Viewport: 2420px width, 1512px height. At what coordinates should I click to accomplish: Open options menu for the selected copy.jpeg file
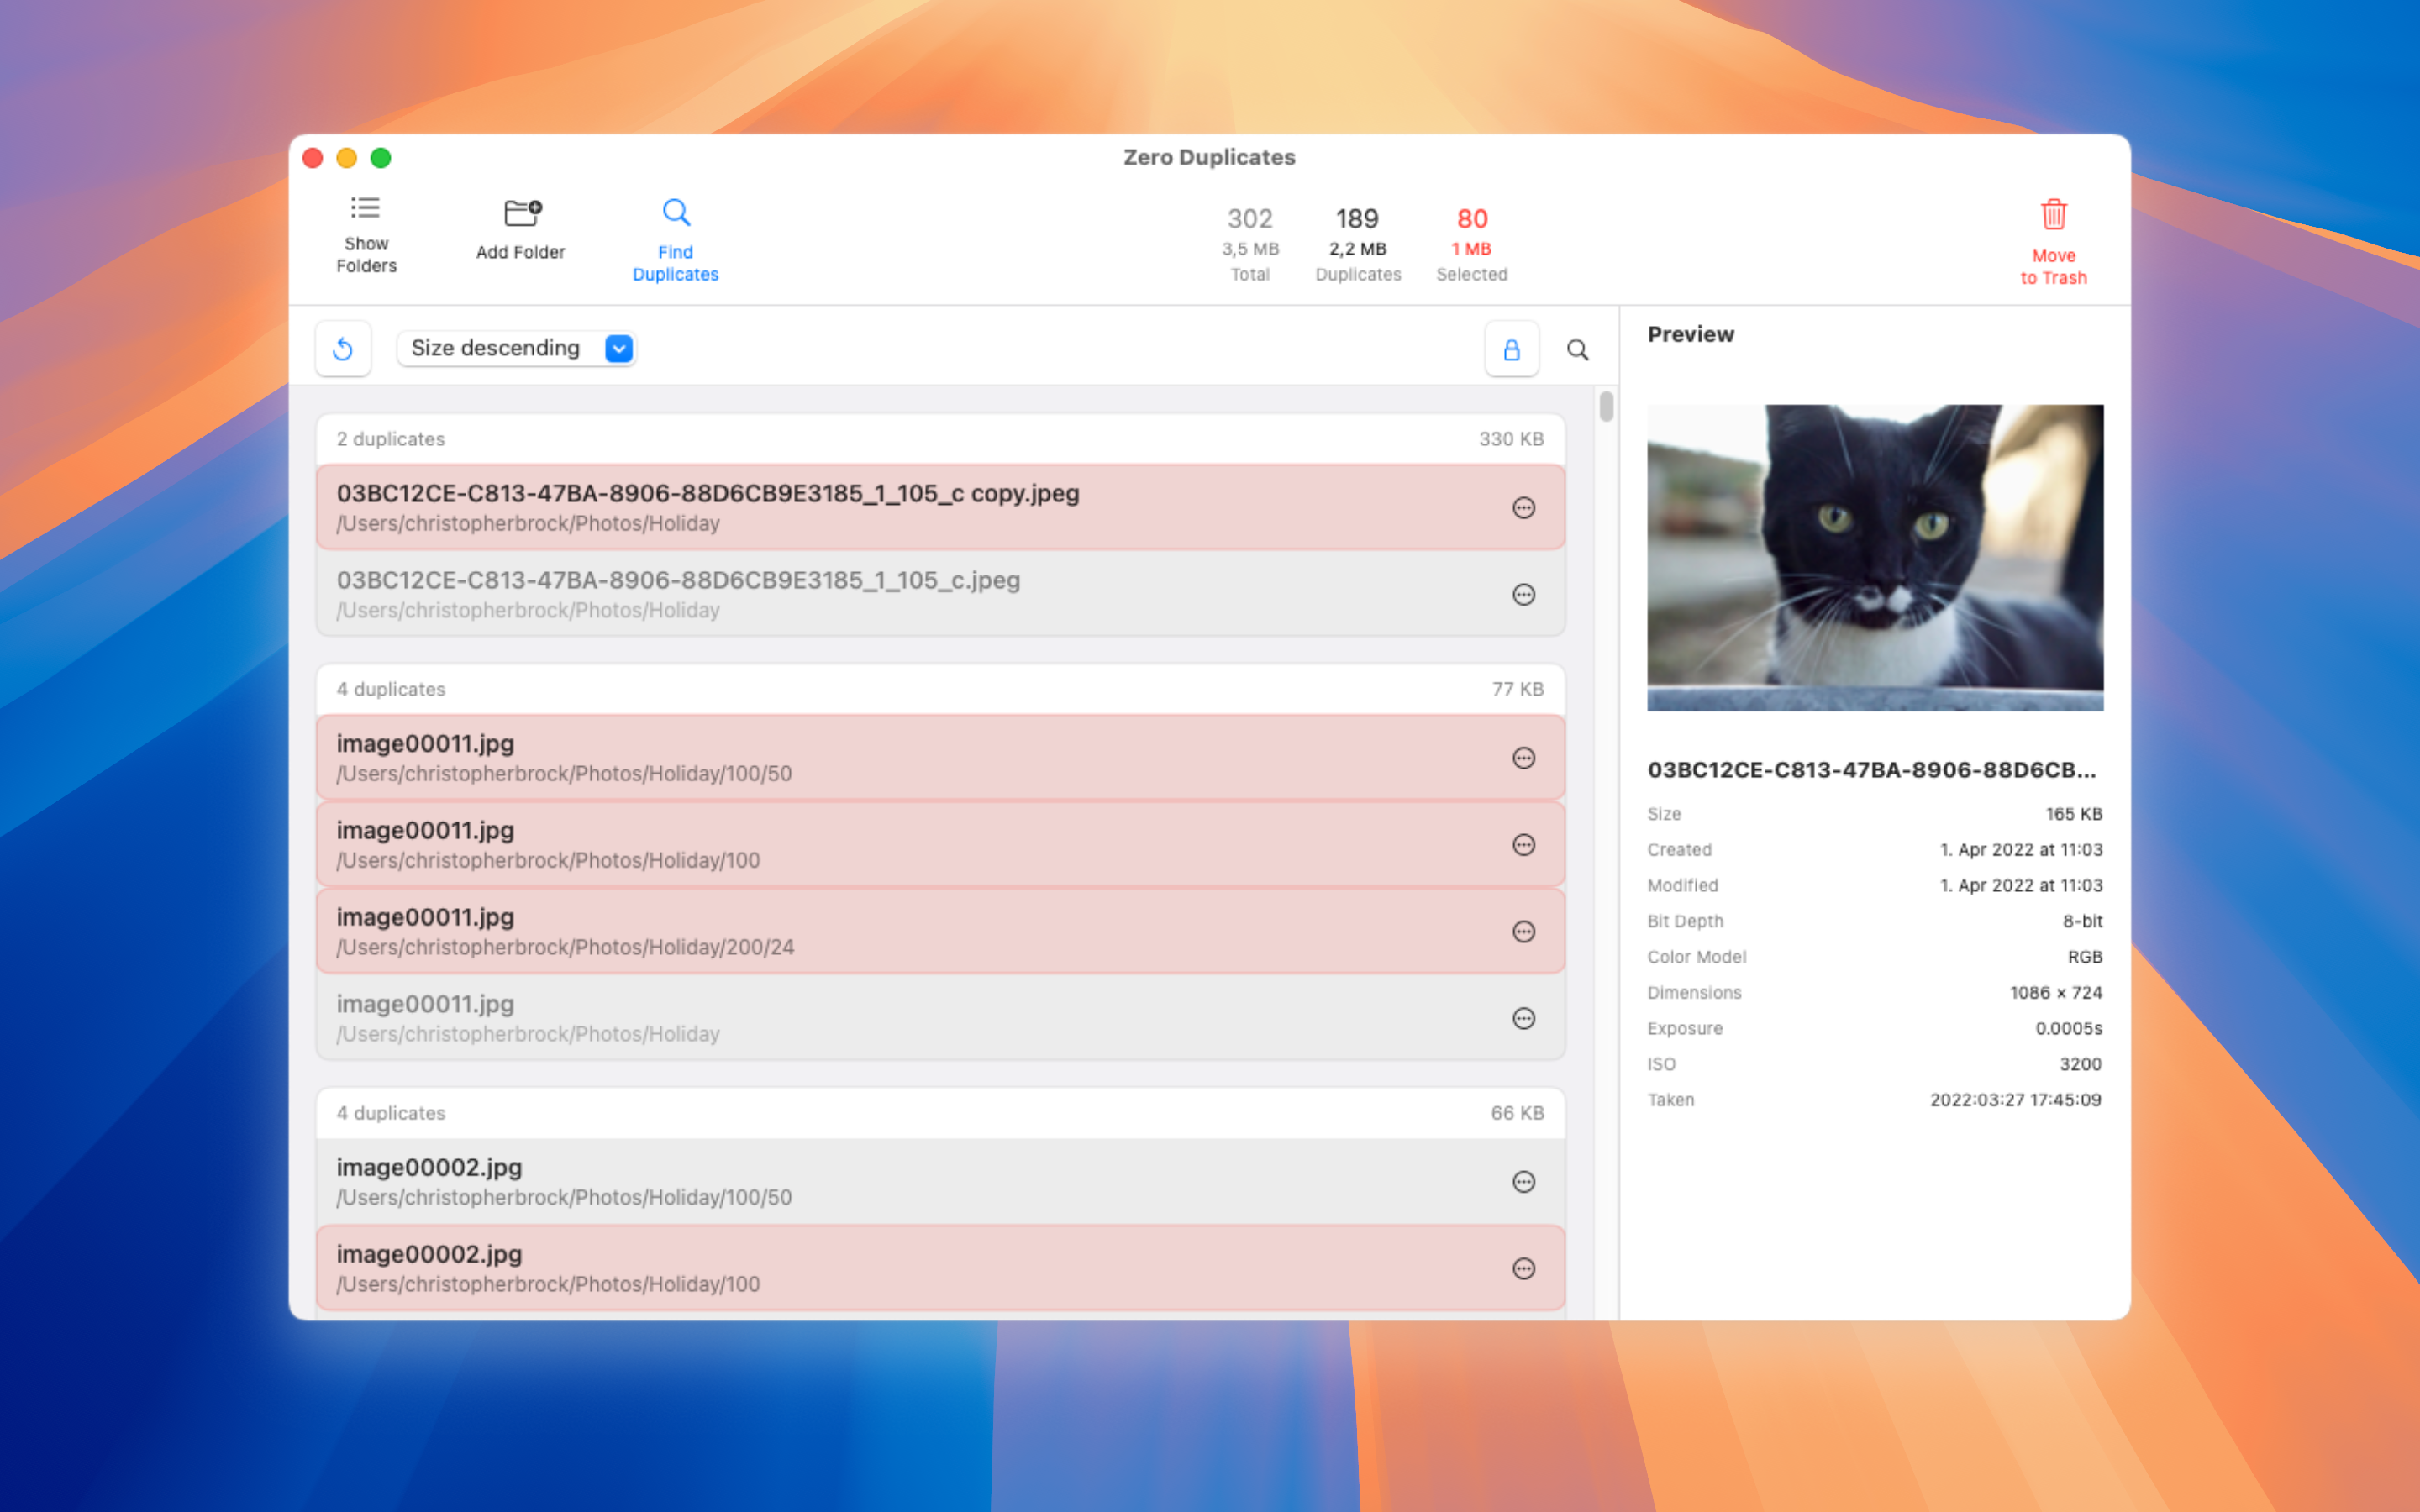(x=1523, y=508)
